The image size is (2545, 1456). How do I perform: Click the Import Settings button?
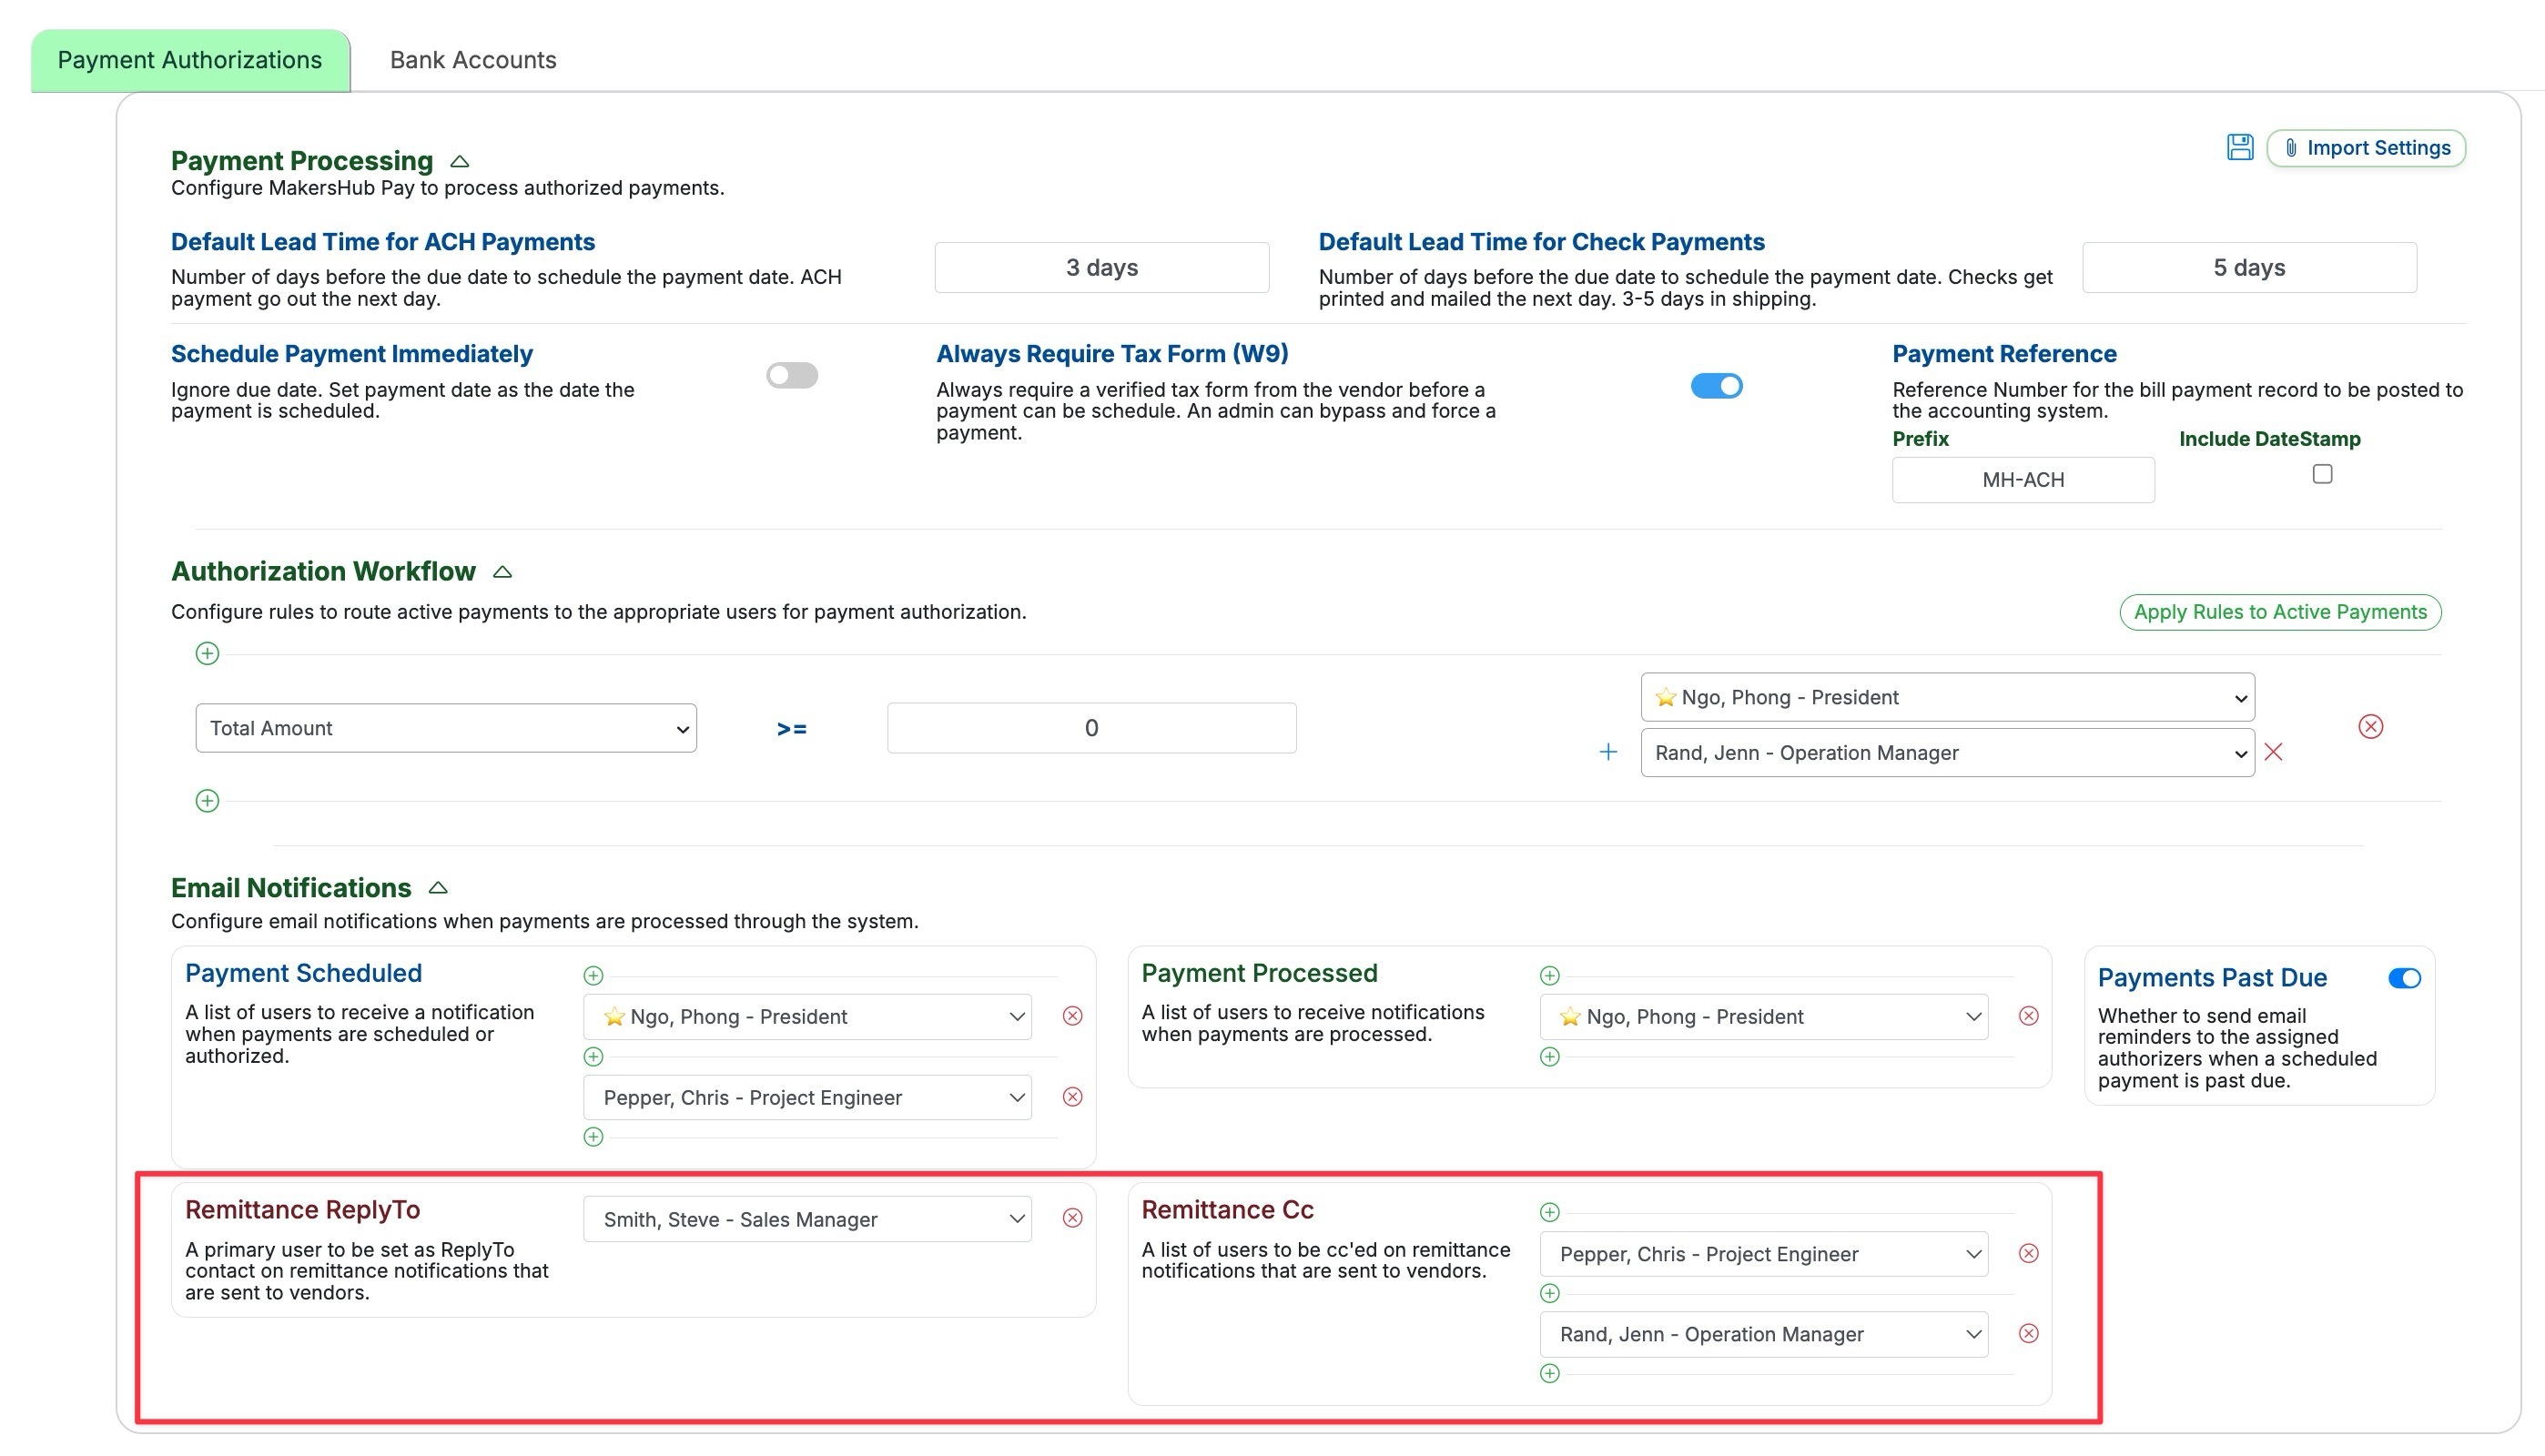pyautogui.click(x=2365, y=148)
